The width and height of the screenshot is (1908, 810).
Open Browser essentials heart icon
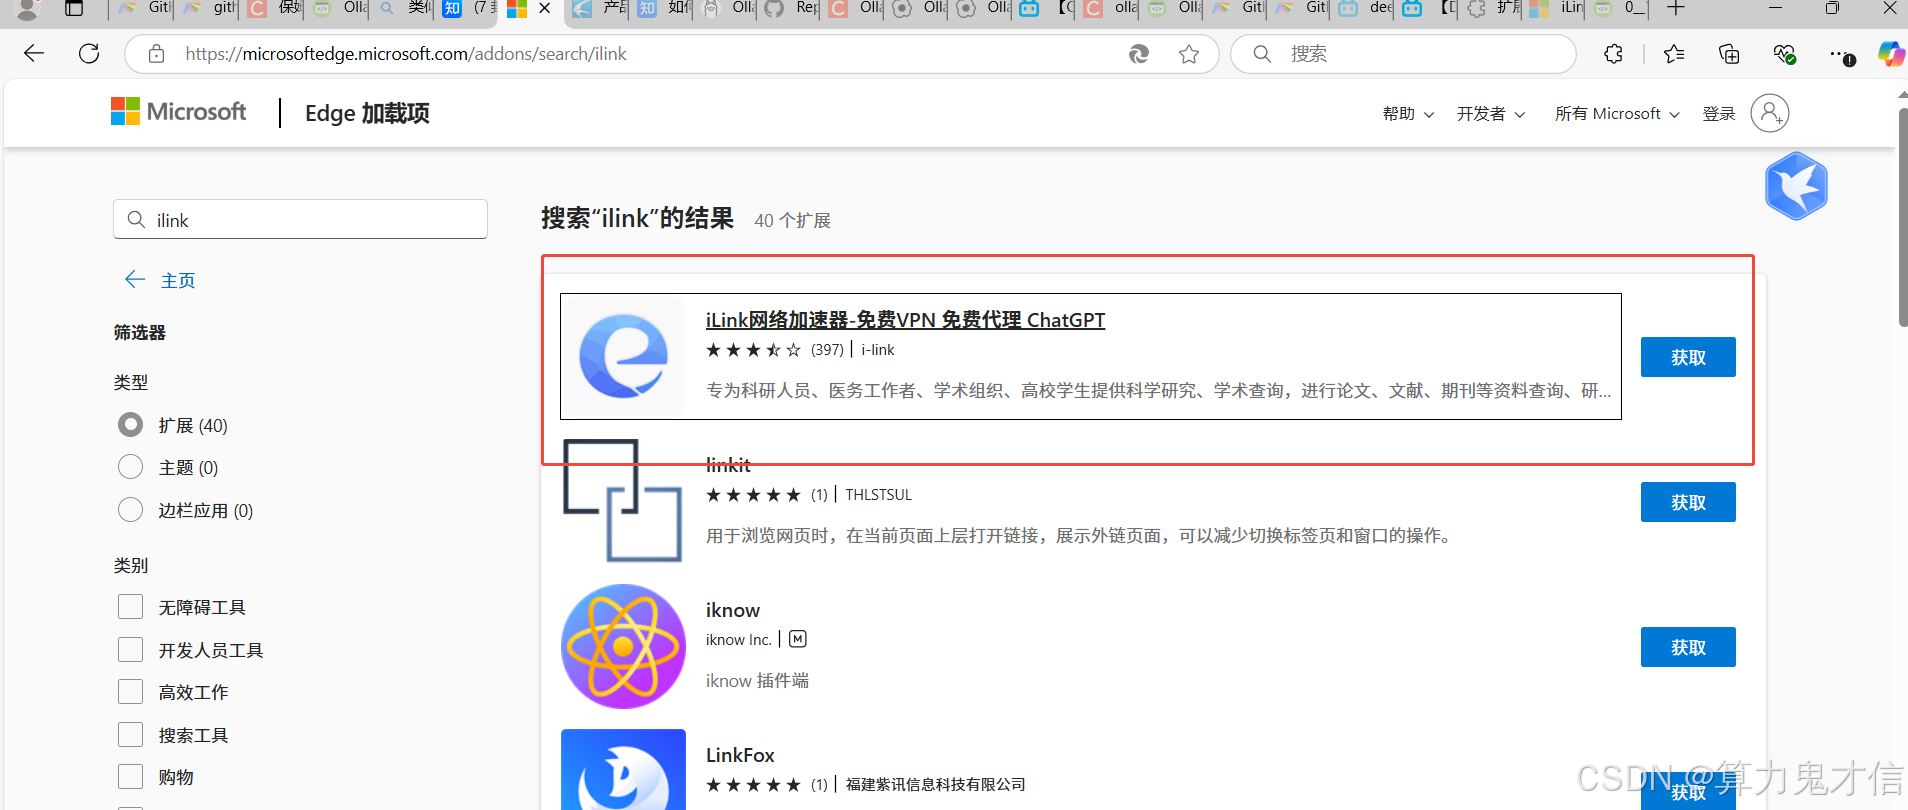(x=1784, y=54)
